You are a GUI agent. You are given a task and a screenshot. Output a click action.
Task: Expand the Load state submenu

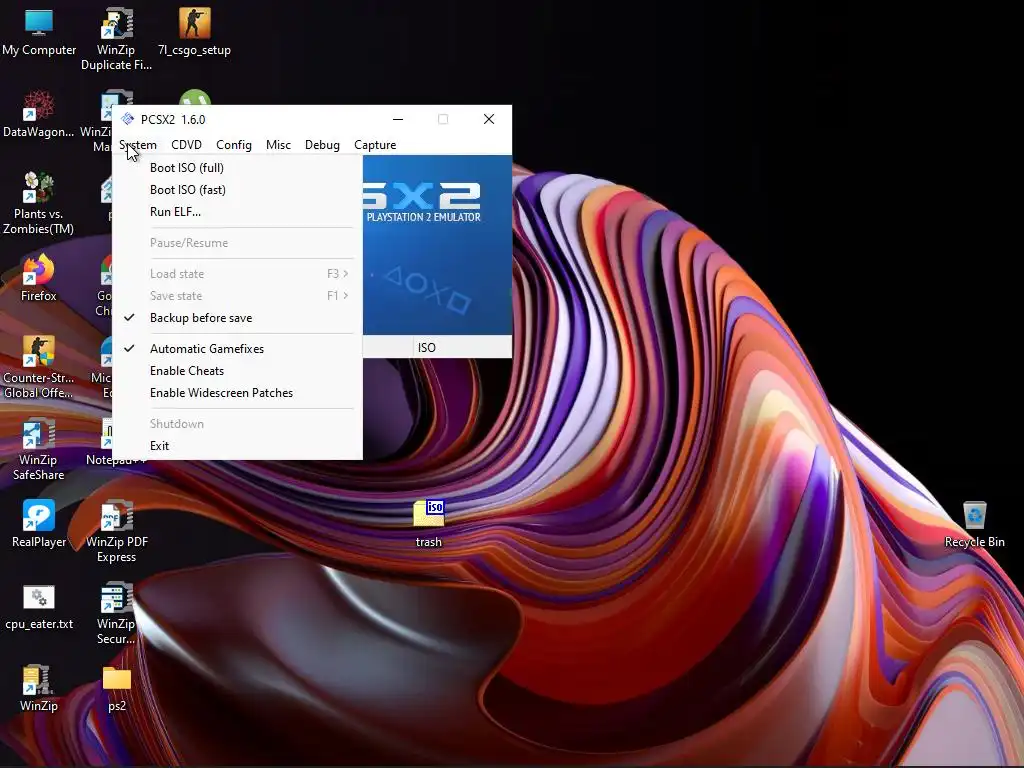238,274
